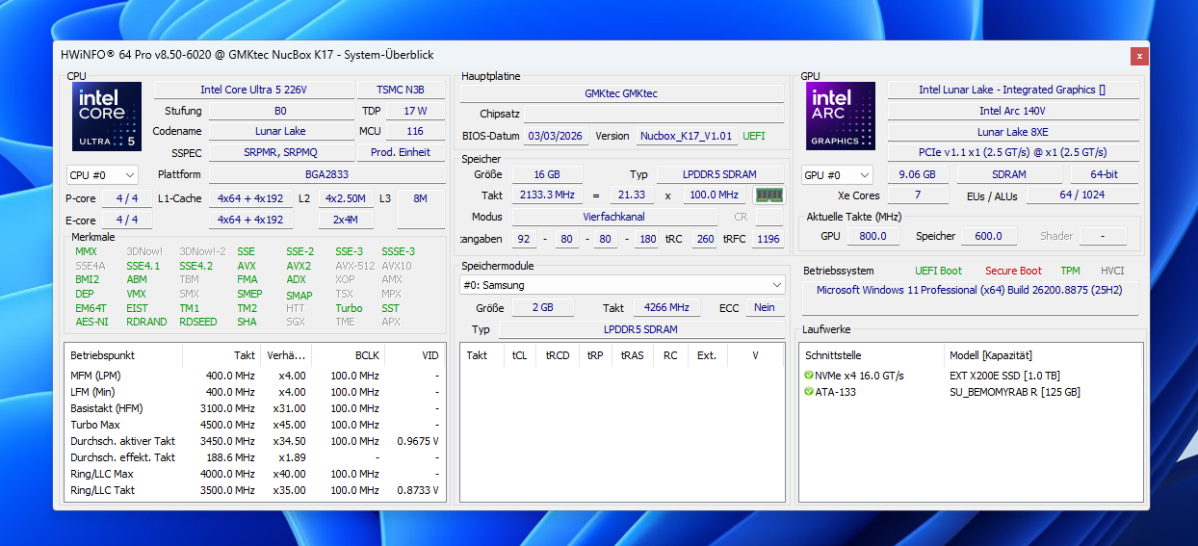Select the Betriebspunkt column header

(124, 356)
